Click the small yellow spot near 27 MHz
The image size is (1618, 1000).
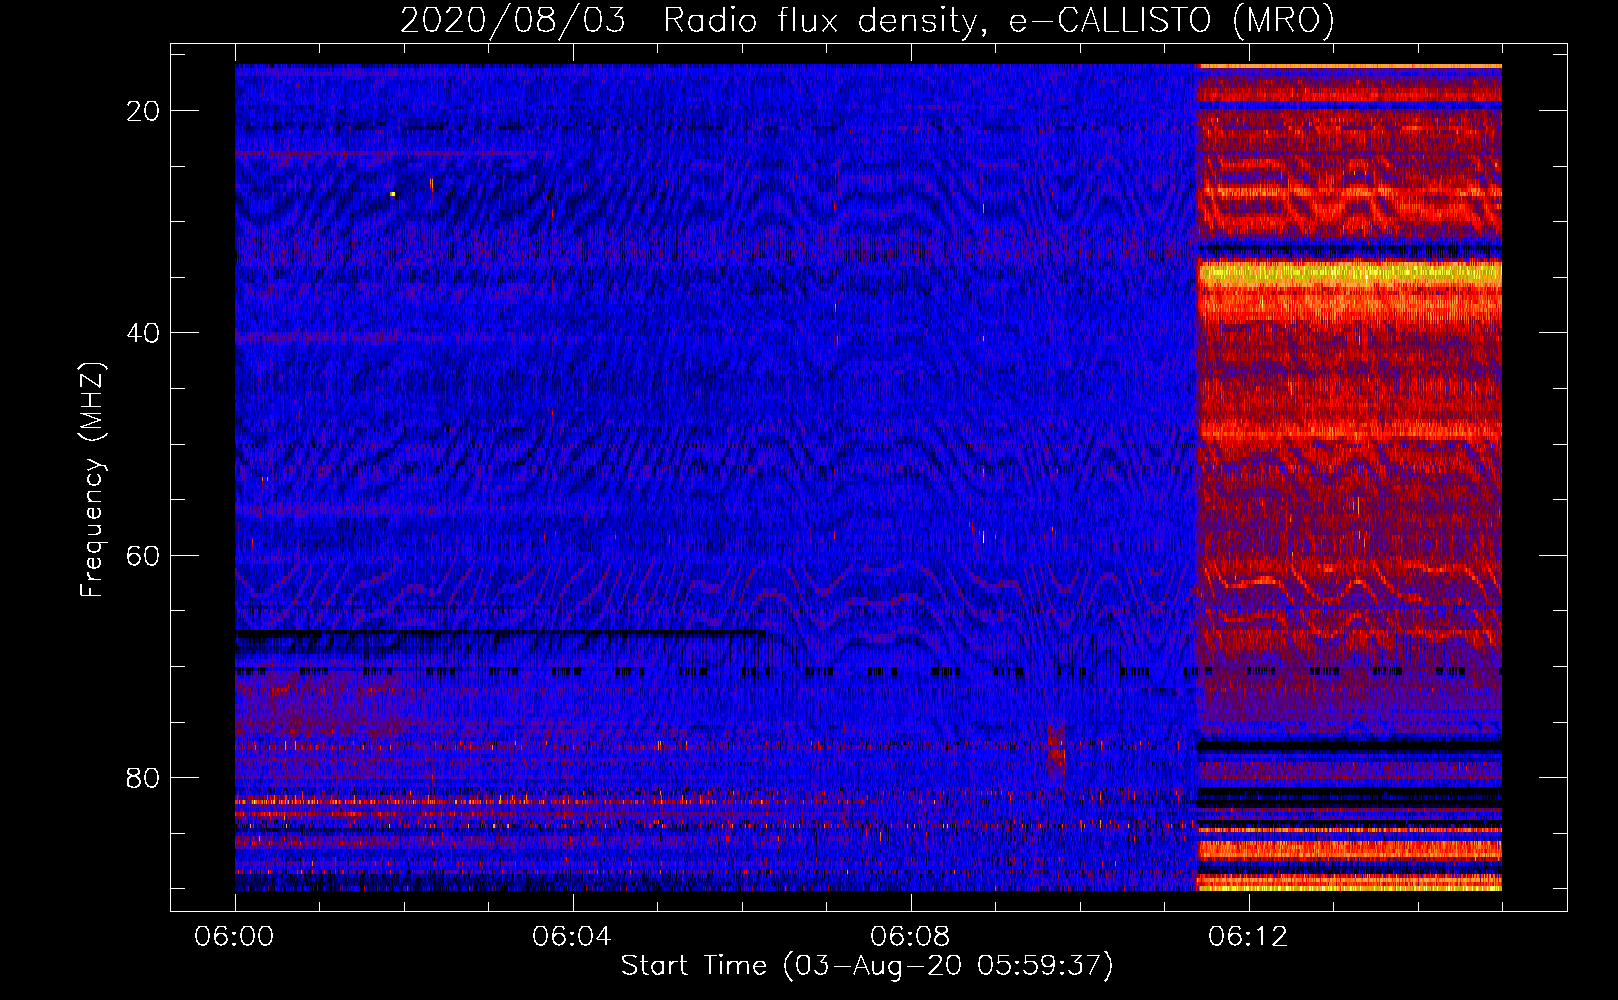[393, 194]
